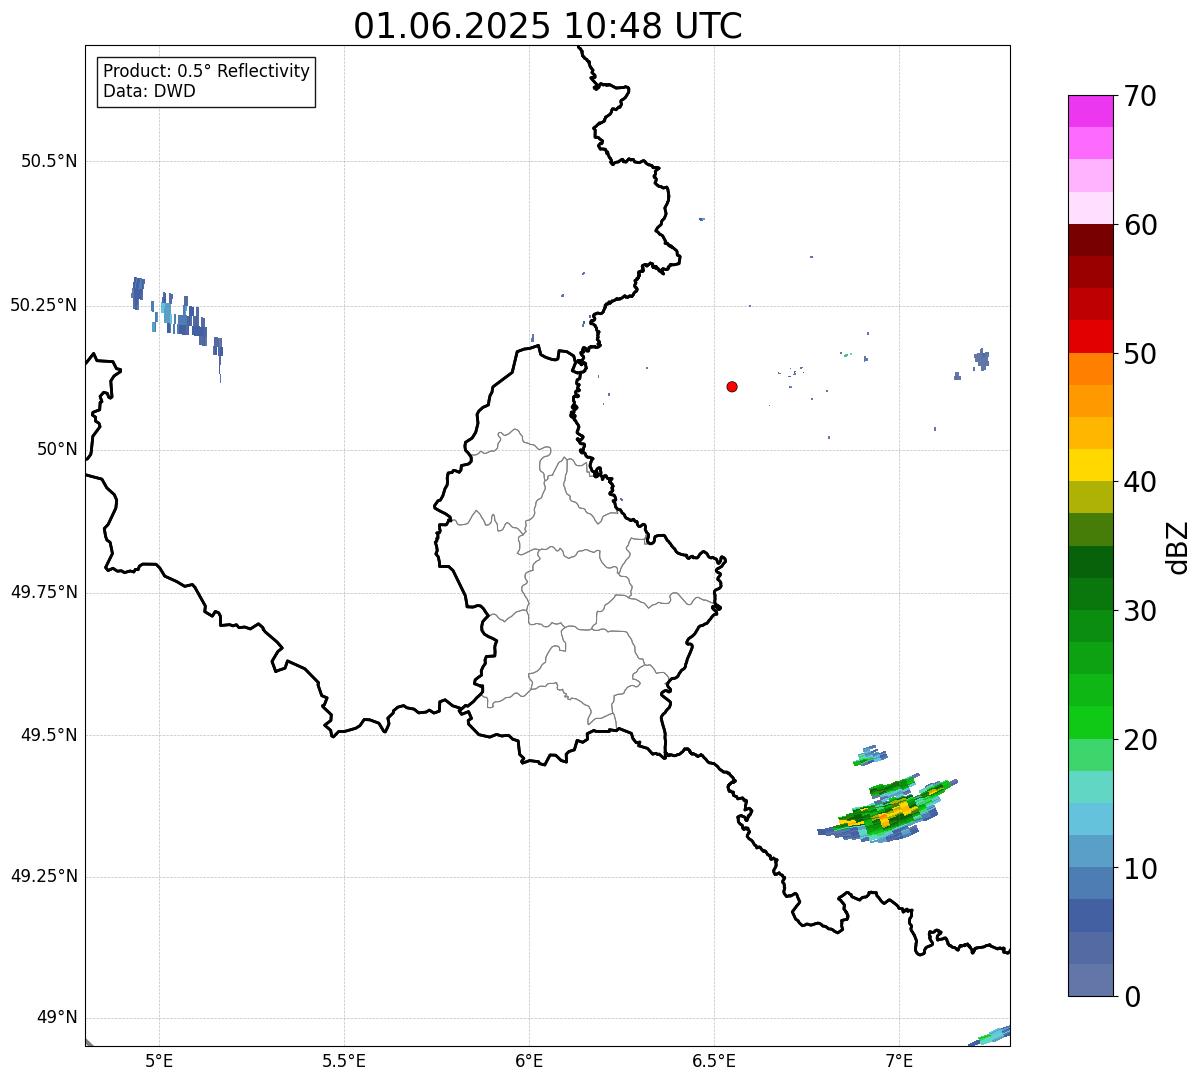The width and height of the screenshot is (1202, 1081).
Task: Click the bright red colorbar segment above 50
Action: 1090,336
